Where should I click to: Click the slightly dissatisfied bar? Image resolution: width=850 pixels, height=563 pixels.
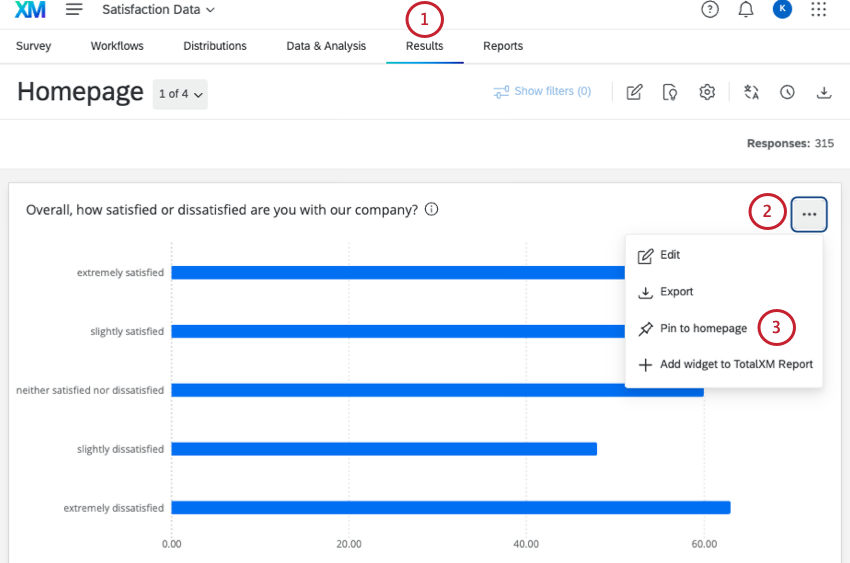(x=384, y=449)
